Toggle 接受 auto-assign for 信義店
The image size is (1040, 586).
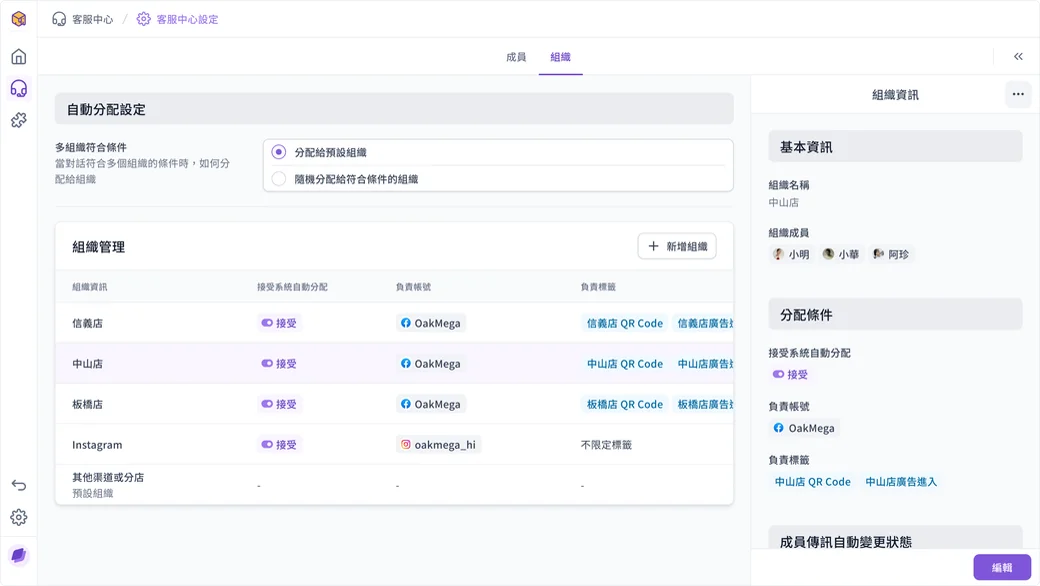(x=279, y=323)
